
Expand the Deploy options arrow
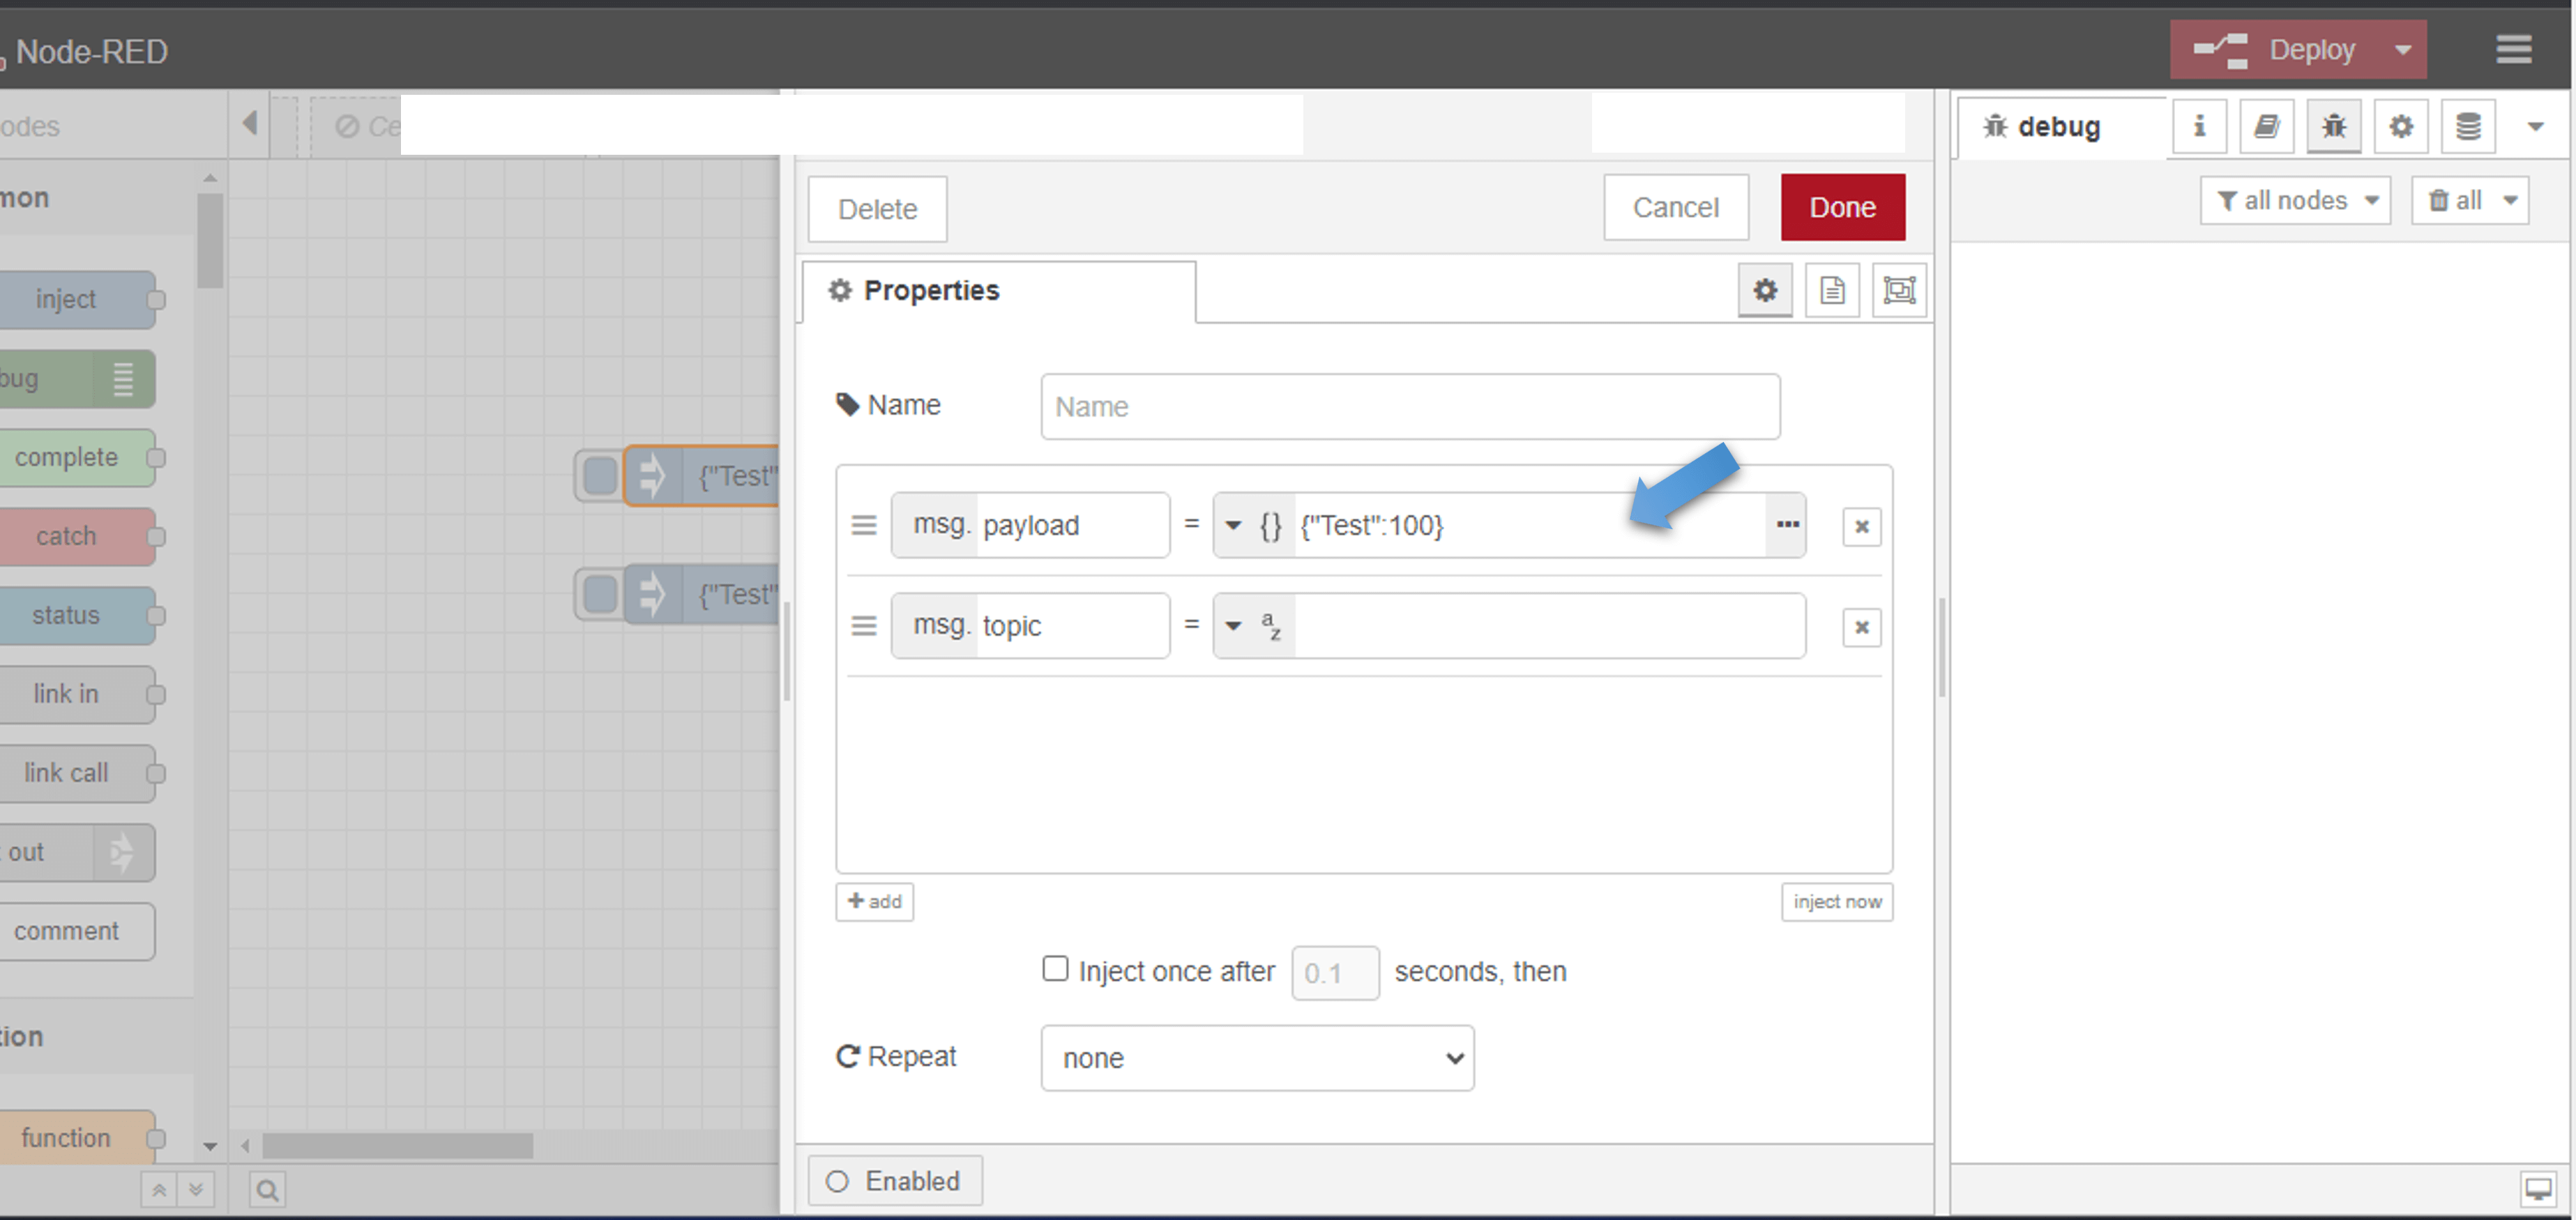point(2403,49)
